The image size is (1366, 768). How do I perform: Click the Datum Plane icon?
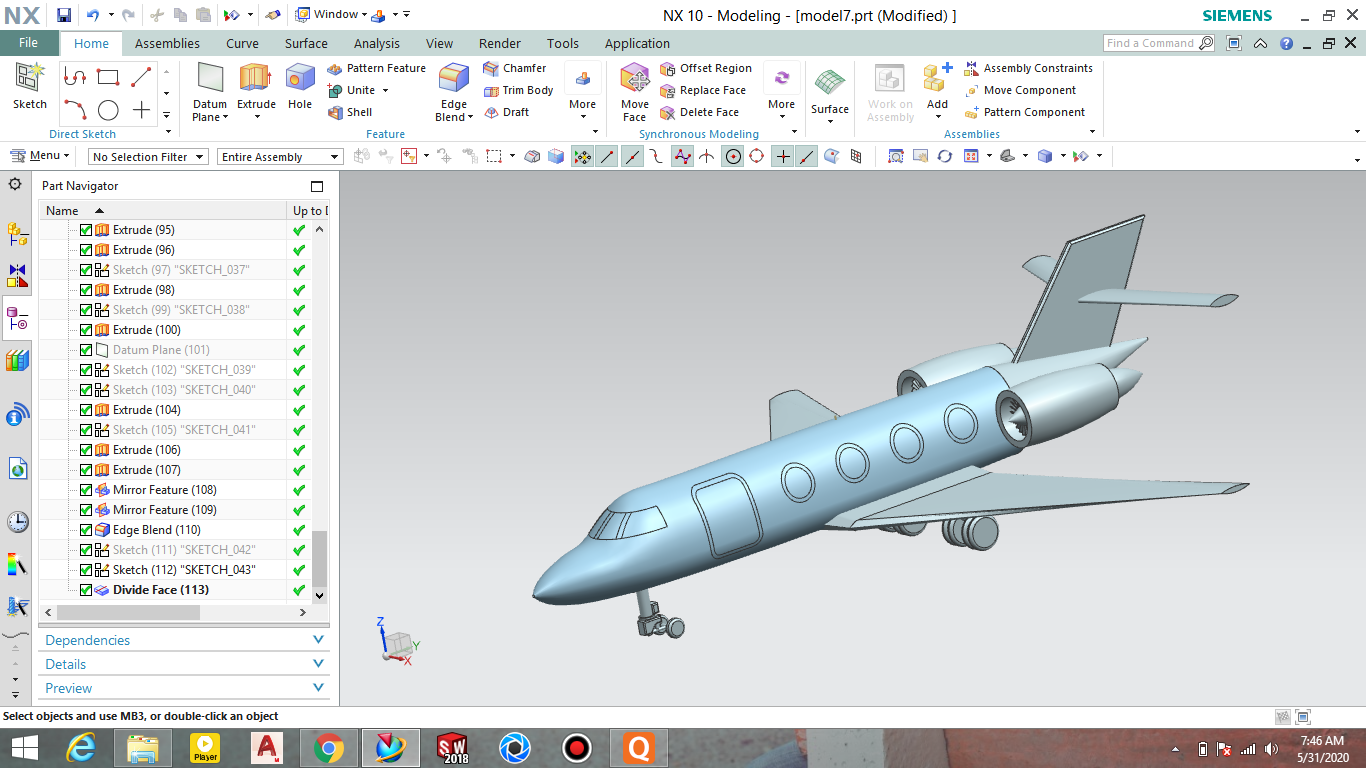tap(210, 78)
